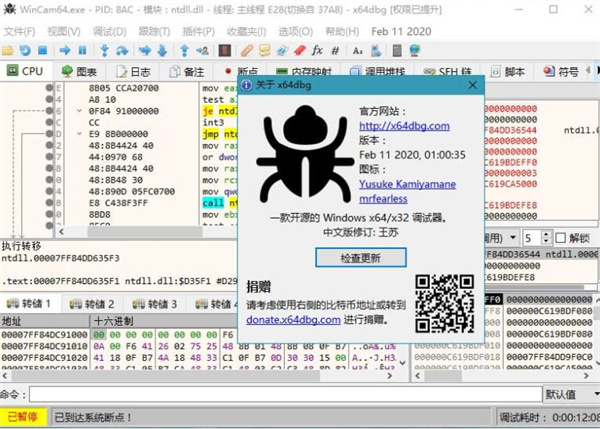Open the 插件(P) menu
This screenshot has height=429, width=600.
pyautogui.click(x=198, y=31)
